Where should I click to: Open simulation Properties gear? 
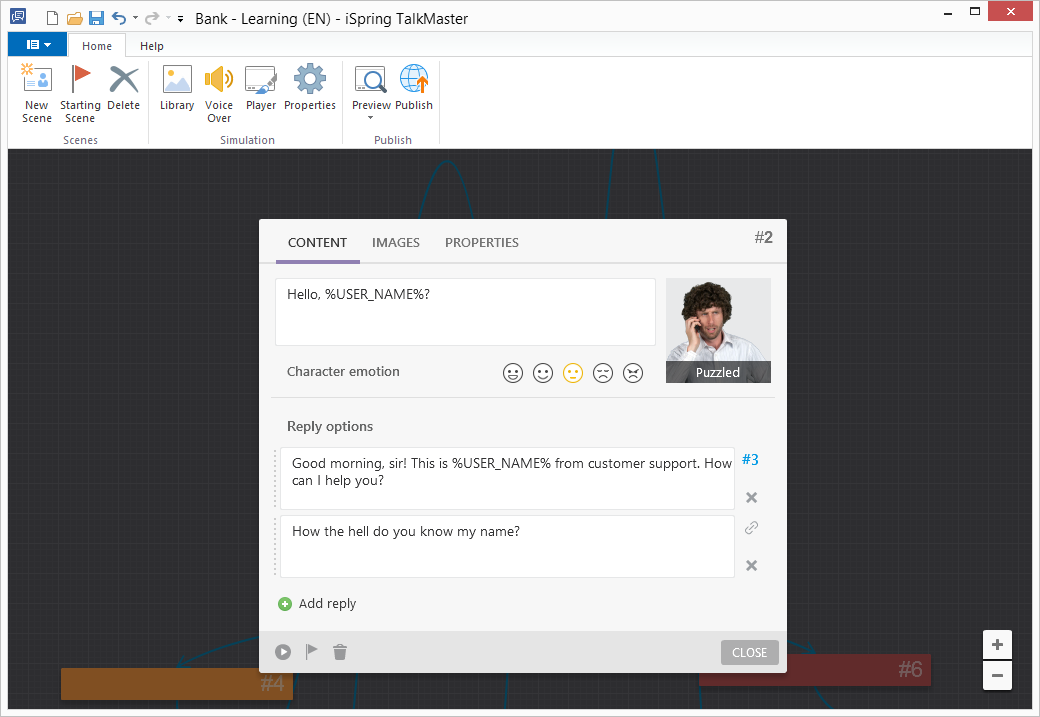(x=310, y=88)
